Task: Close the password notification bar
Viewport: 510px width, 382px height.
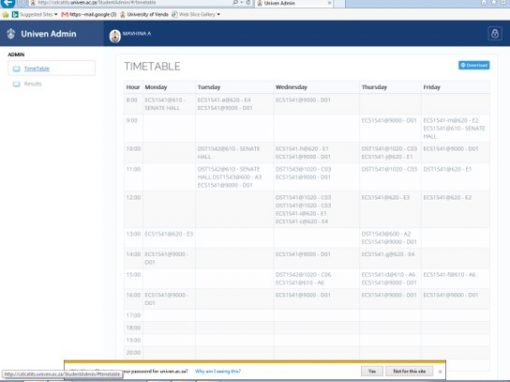Action: tap(440, 371)
